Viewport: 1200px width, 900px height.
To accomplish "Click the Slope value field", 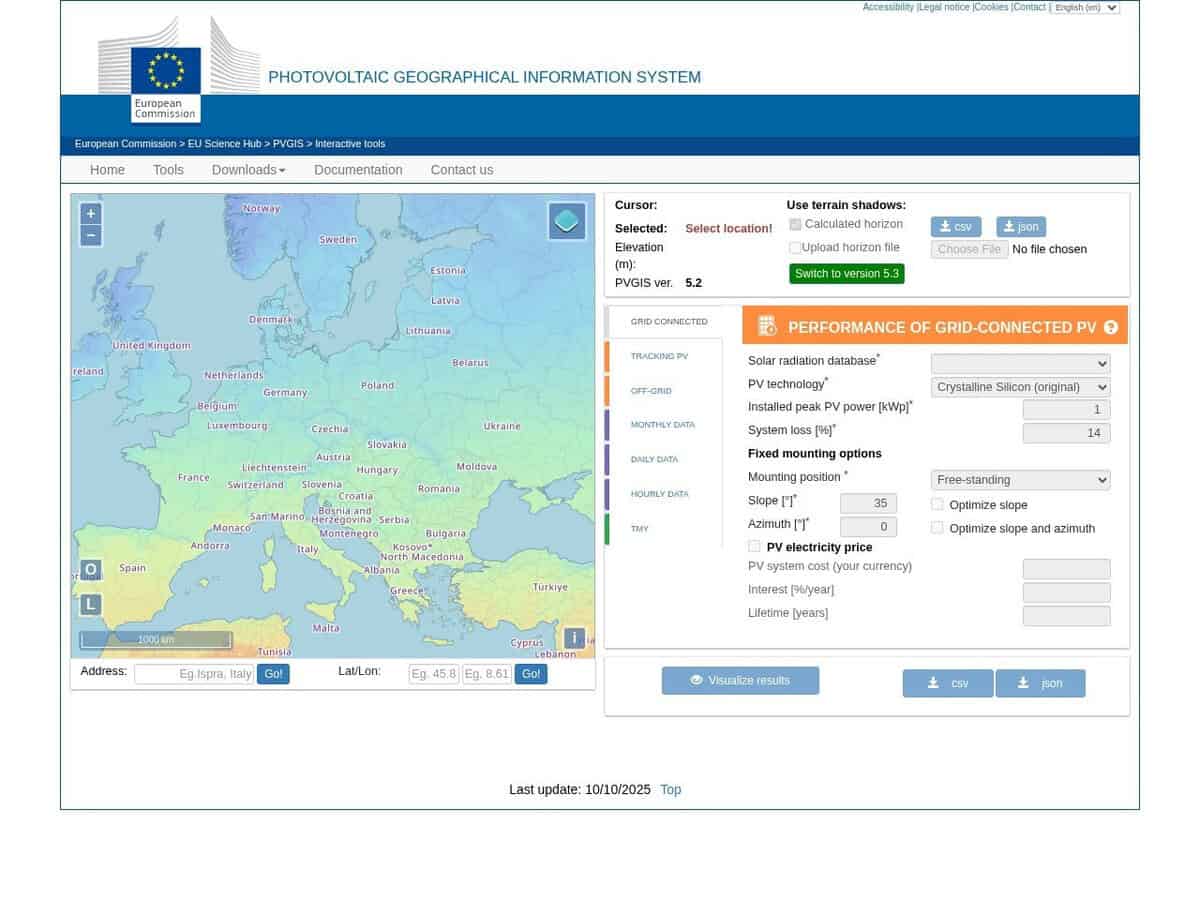I will [868, 504].
